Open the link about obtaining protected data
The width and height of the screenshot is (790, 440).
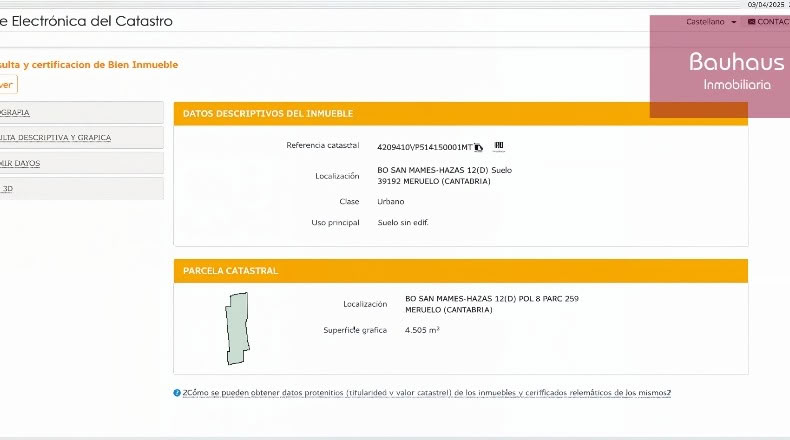coord(427,393)
